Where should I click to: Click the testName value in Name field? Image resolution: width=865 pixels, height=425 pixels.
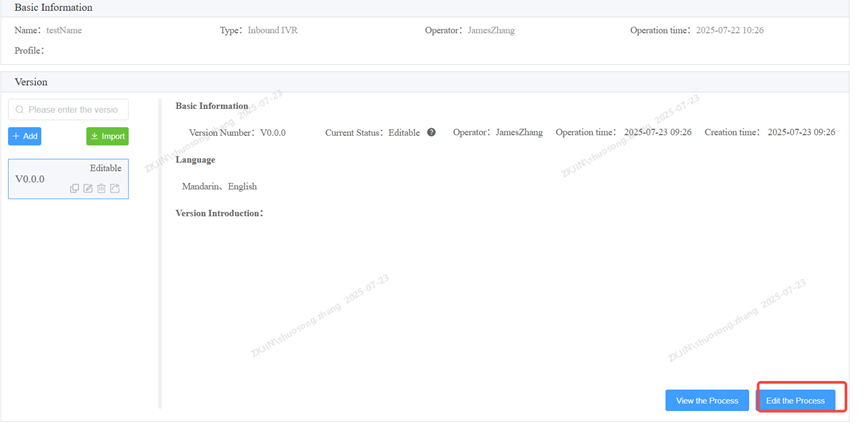point(64,30)
